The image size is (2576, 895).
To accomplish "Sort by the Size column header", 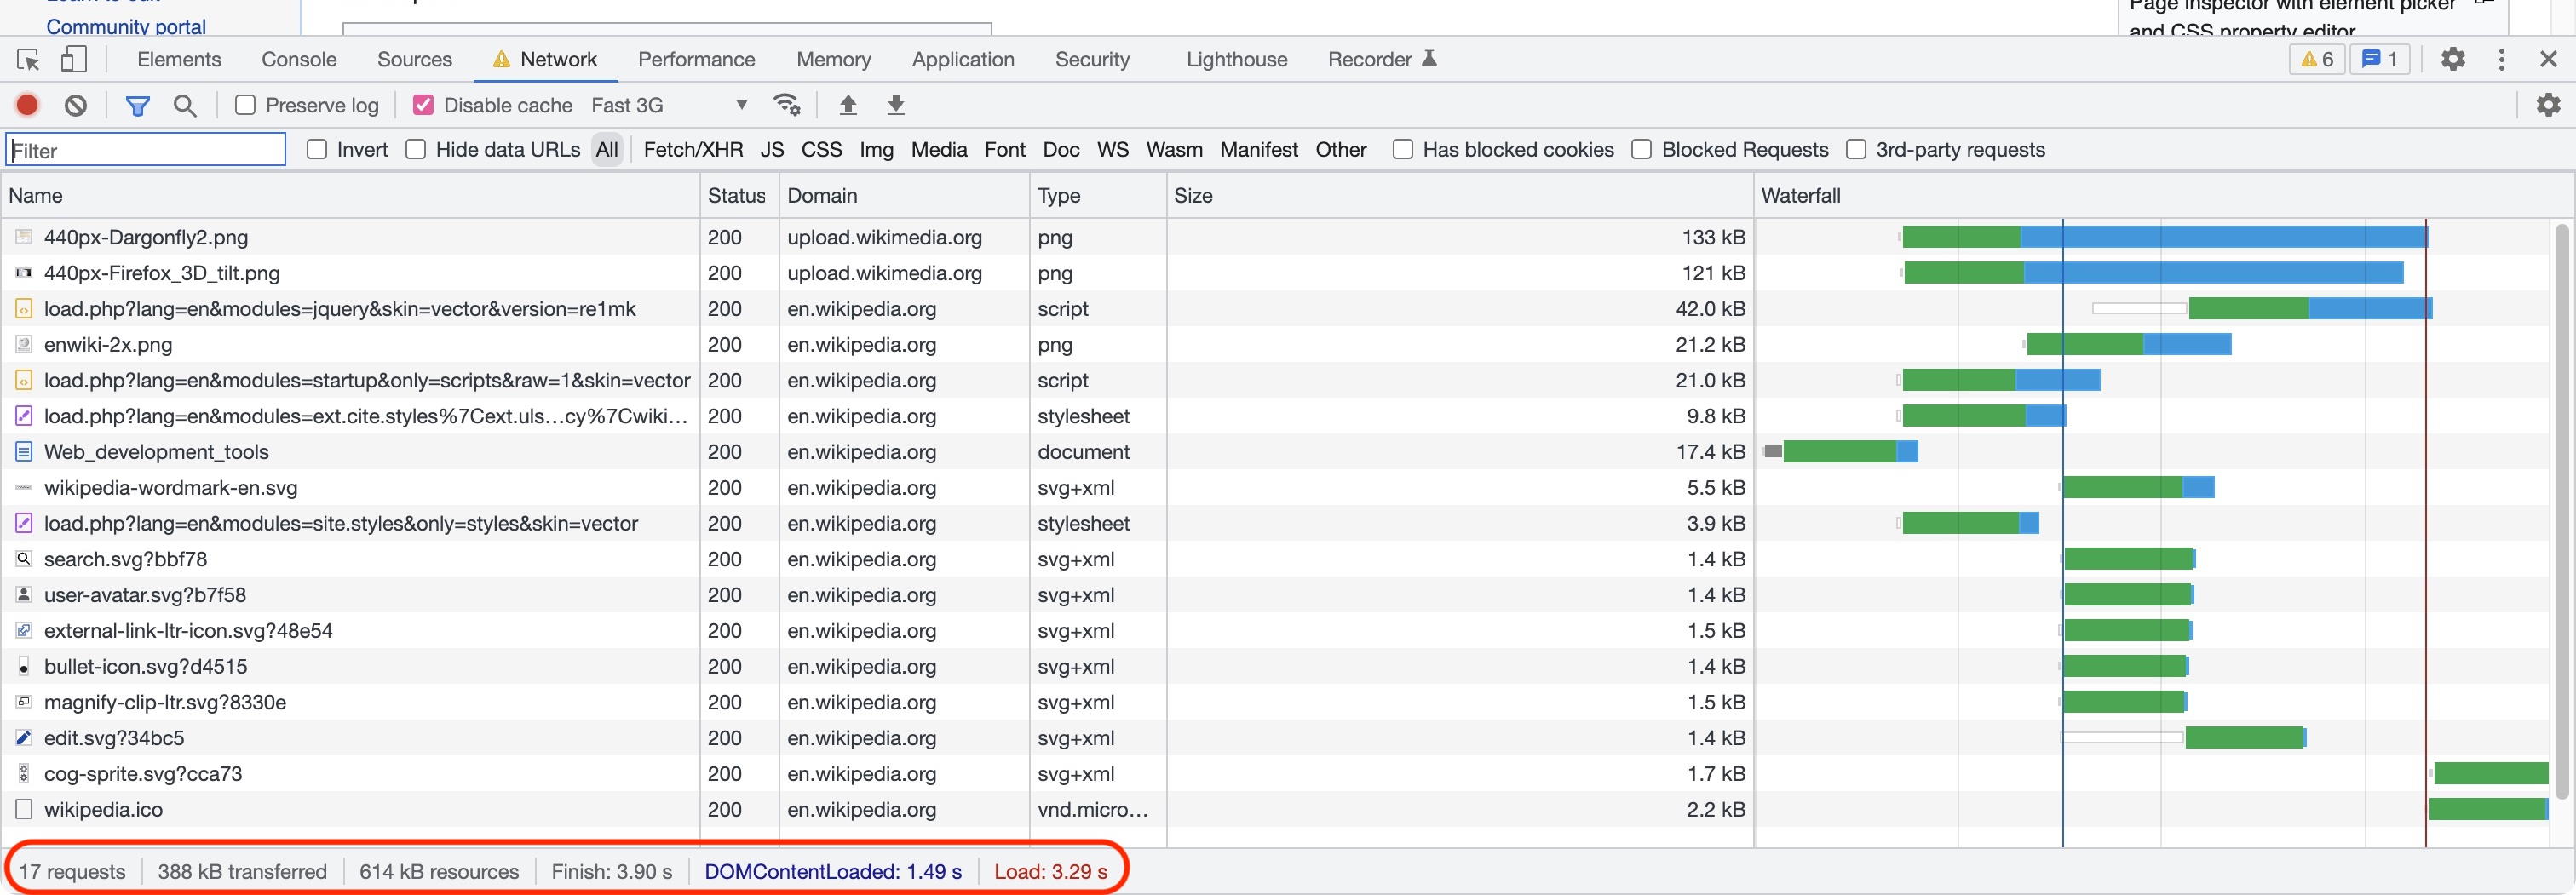I will (1460, 196).
